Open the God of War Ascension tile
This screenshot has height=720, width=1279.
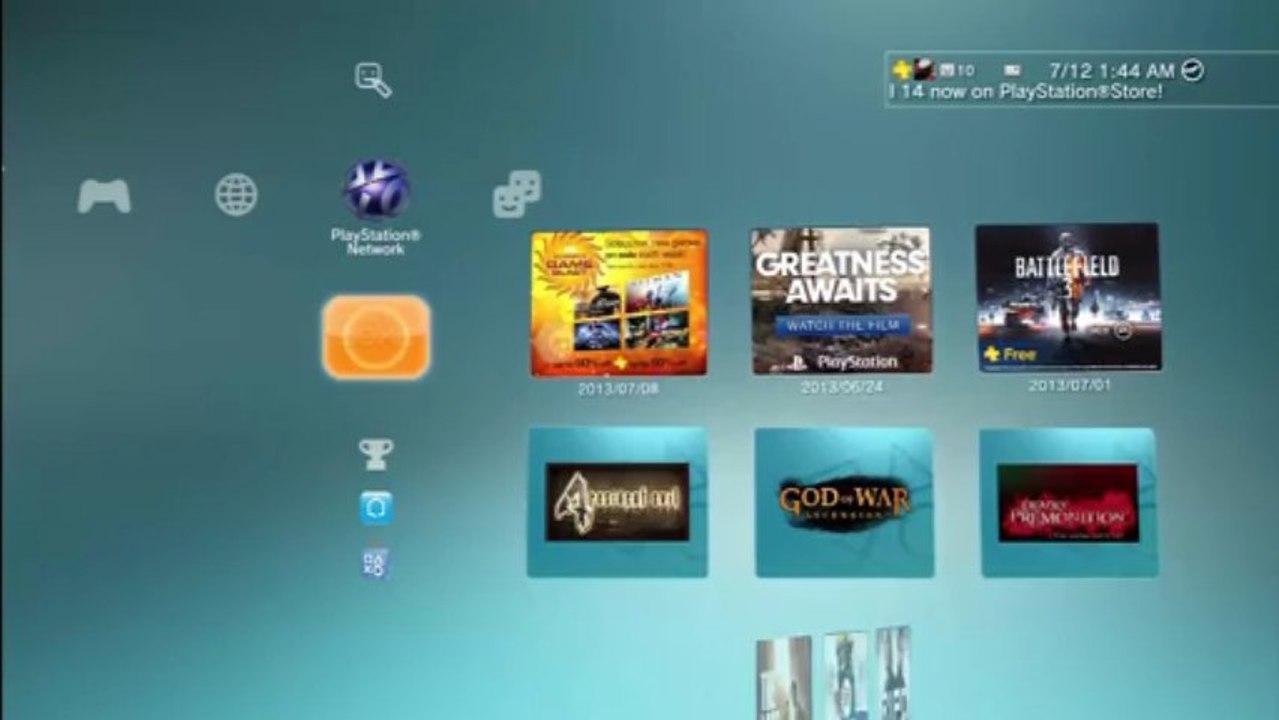(x=844, y=502)
